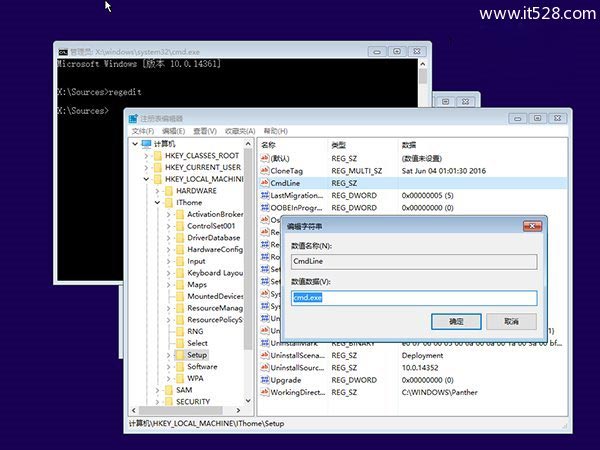The height and width of the screenshot is (450, 600).
Task: Click the default value string icon
Action: pyautogui.click(x=264, y=158)
